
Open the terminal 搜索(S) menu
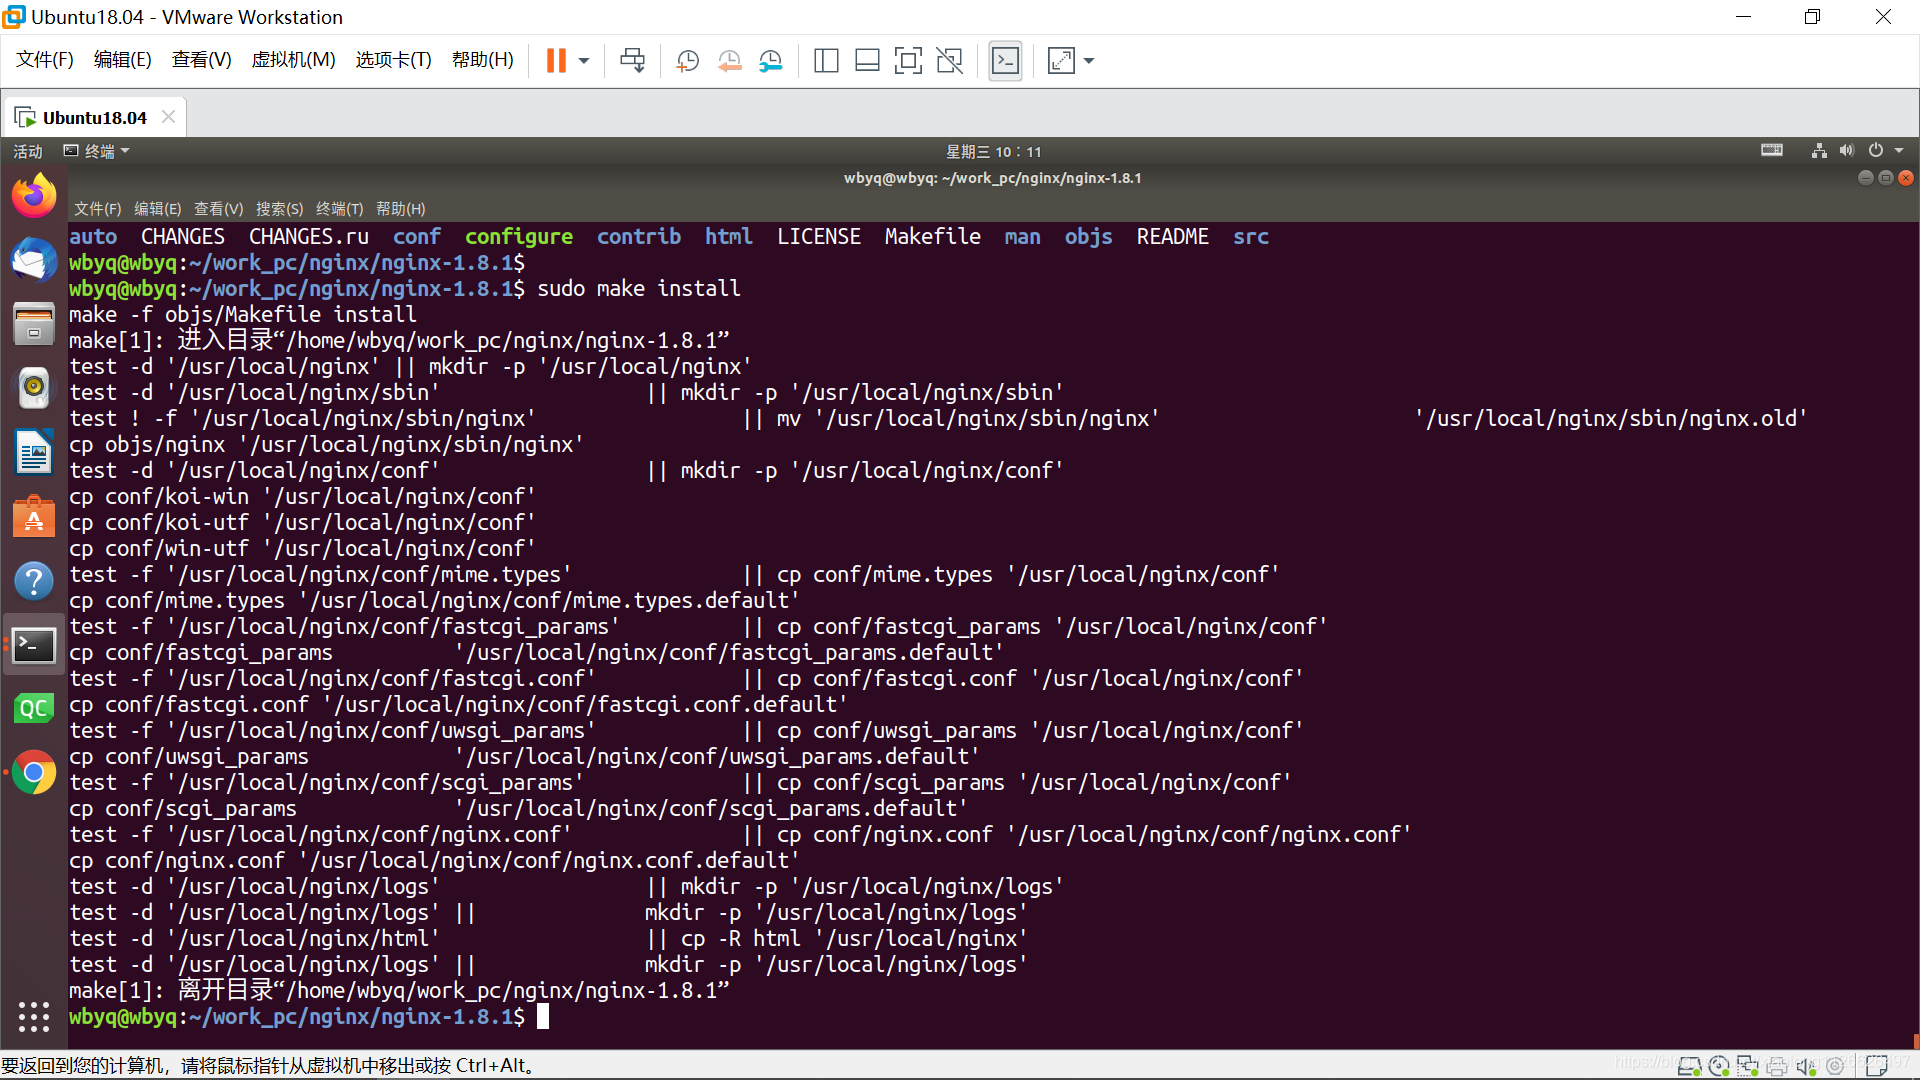[x=279, y=209]
